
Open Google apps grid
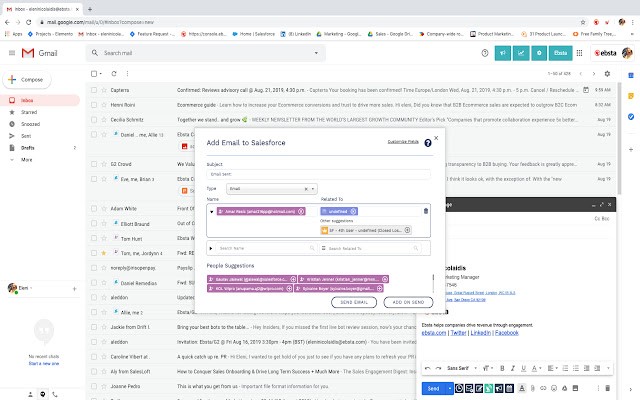(x=580, y=53)
